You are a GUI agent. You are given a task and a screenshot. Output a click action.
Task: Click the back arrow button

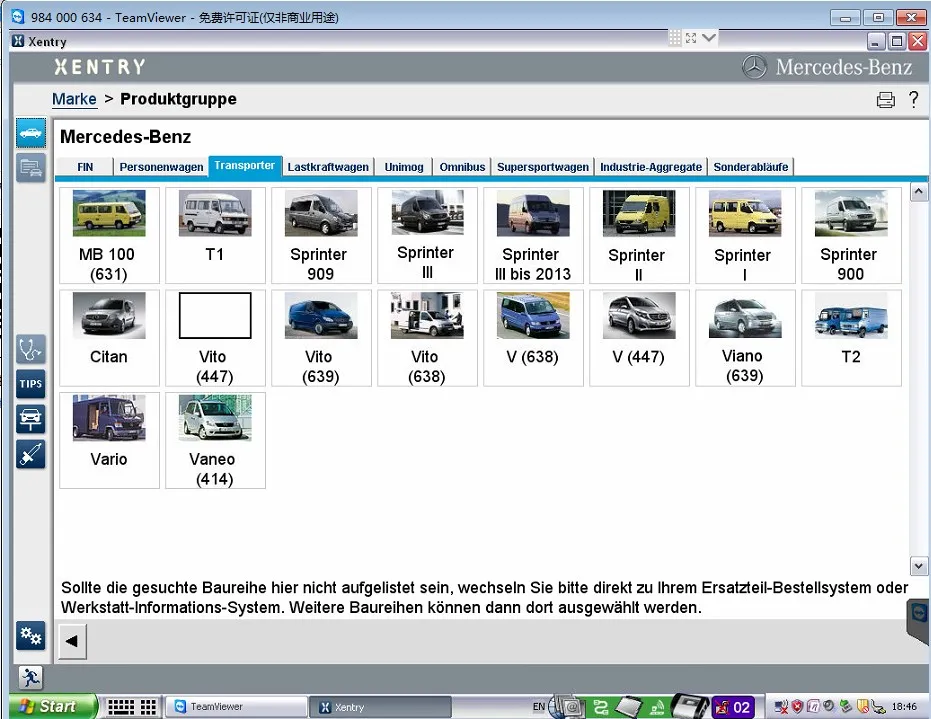(72, 641)
